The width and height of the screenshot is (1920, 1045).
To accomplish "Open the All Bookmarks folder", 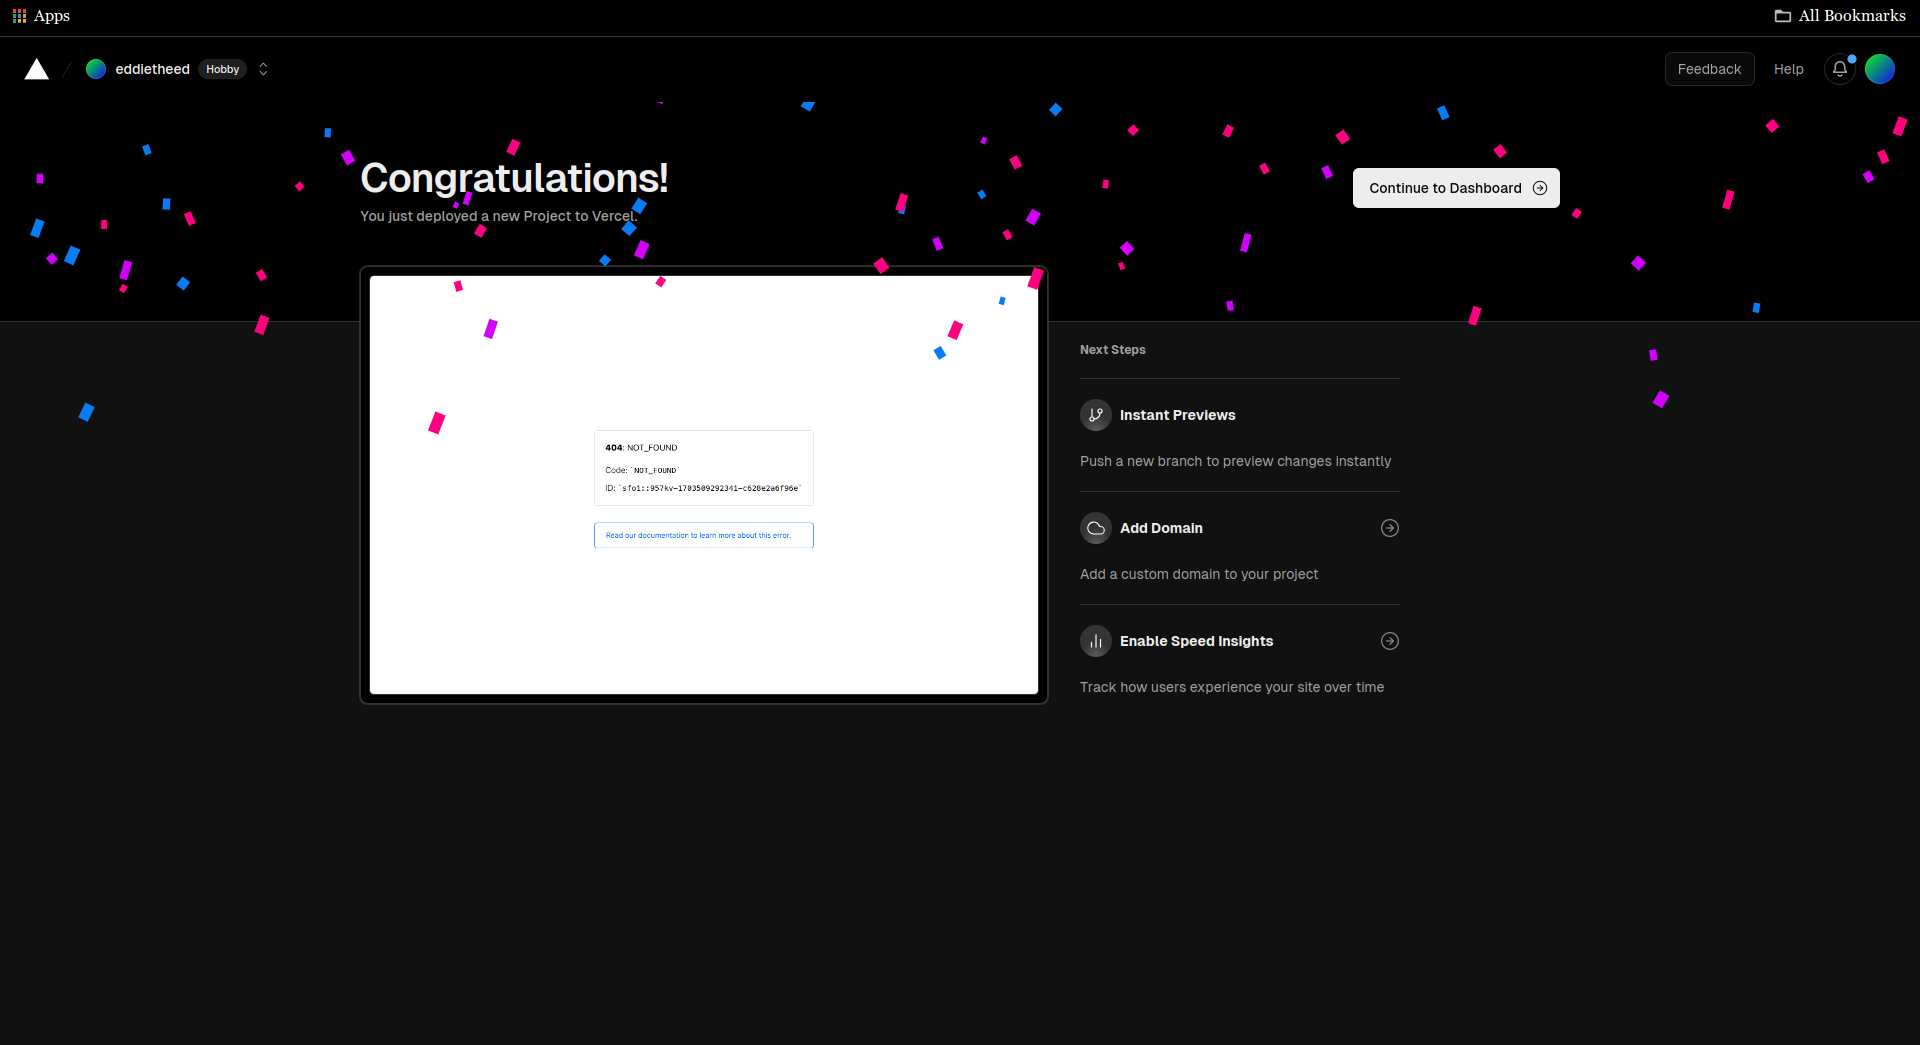I will (x=1840, y=16).
